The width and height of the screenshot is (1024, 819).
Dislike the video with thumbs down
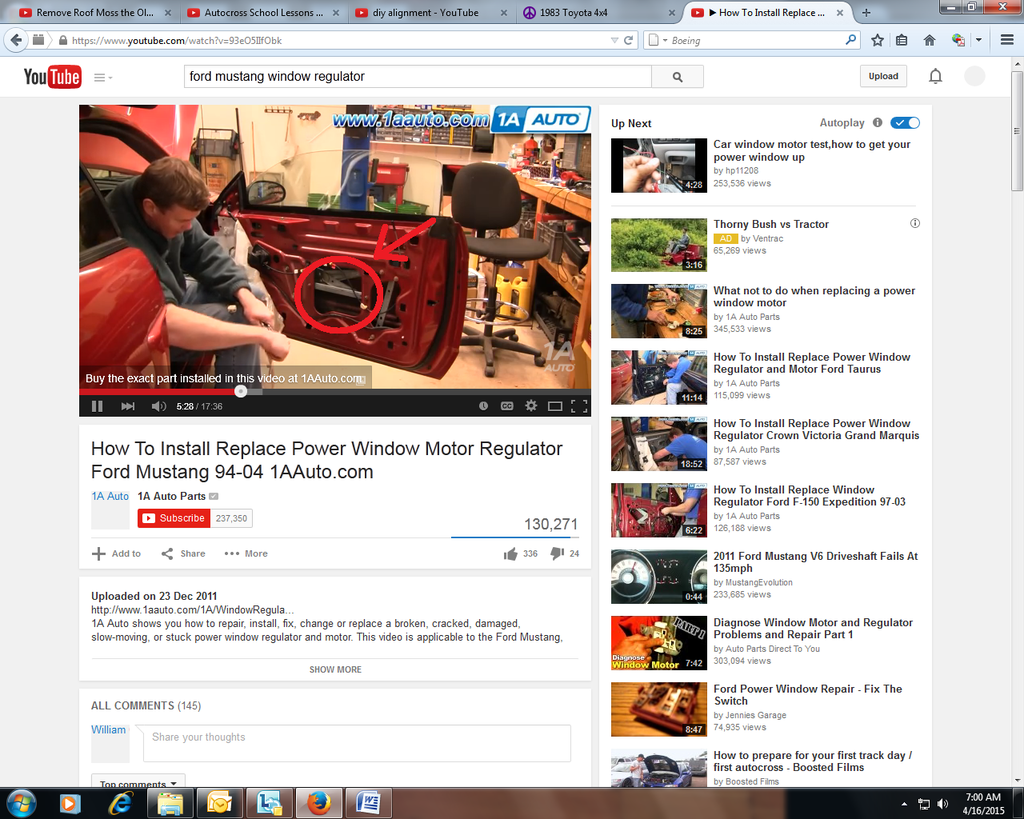(x=556, y=554)
